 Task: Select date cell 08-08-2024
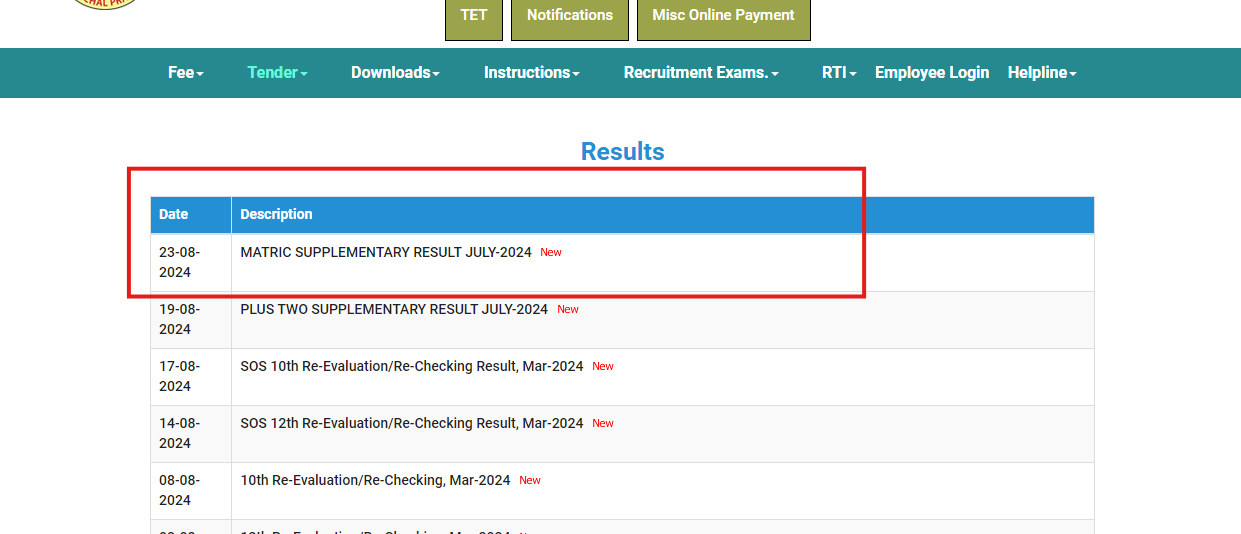click(191, 491)
